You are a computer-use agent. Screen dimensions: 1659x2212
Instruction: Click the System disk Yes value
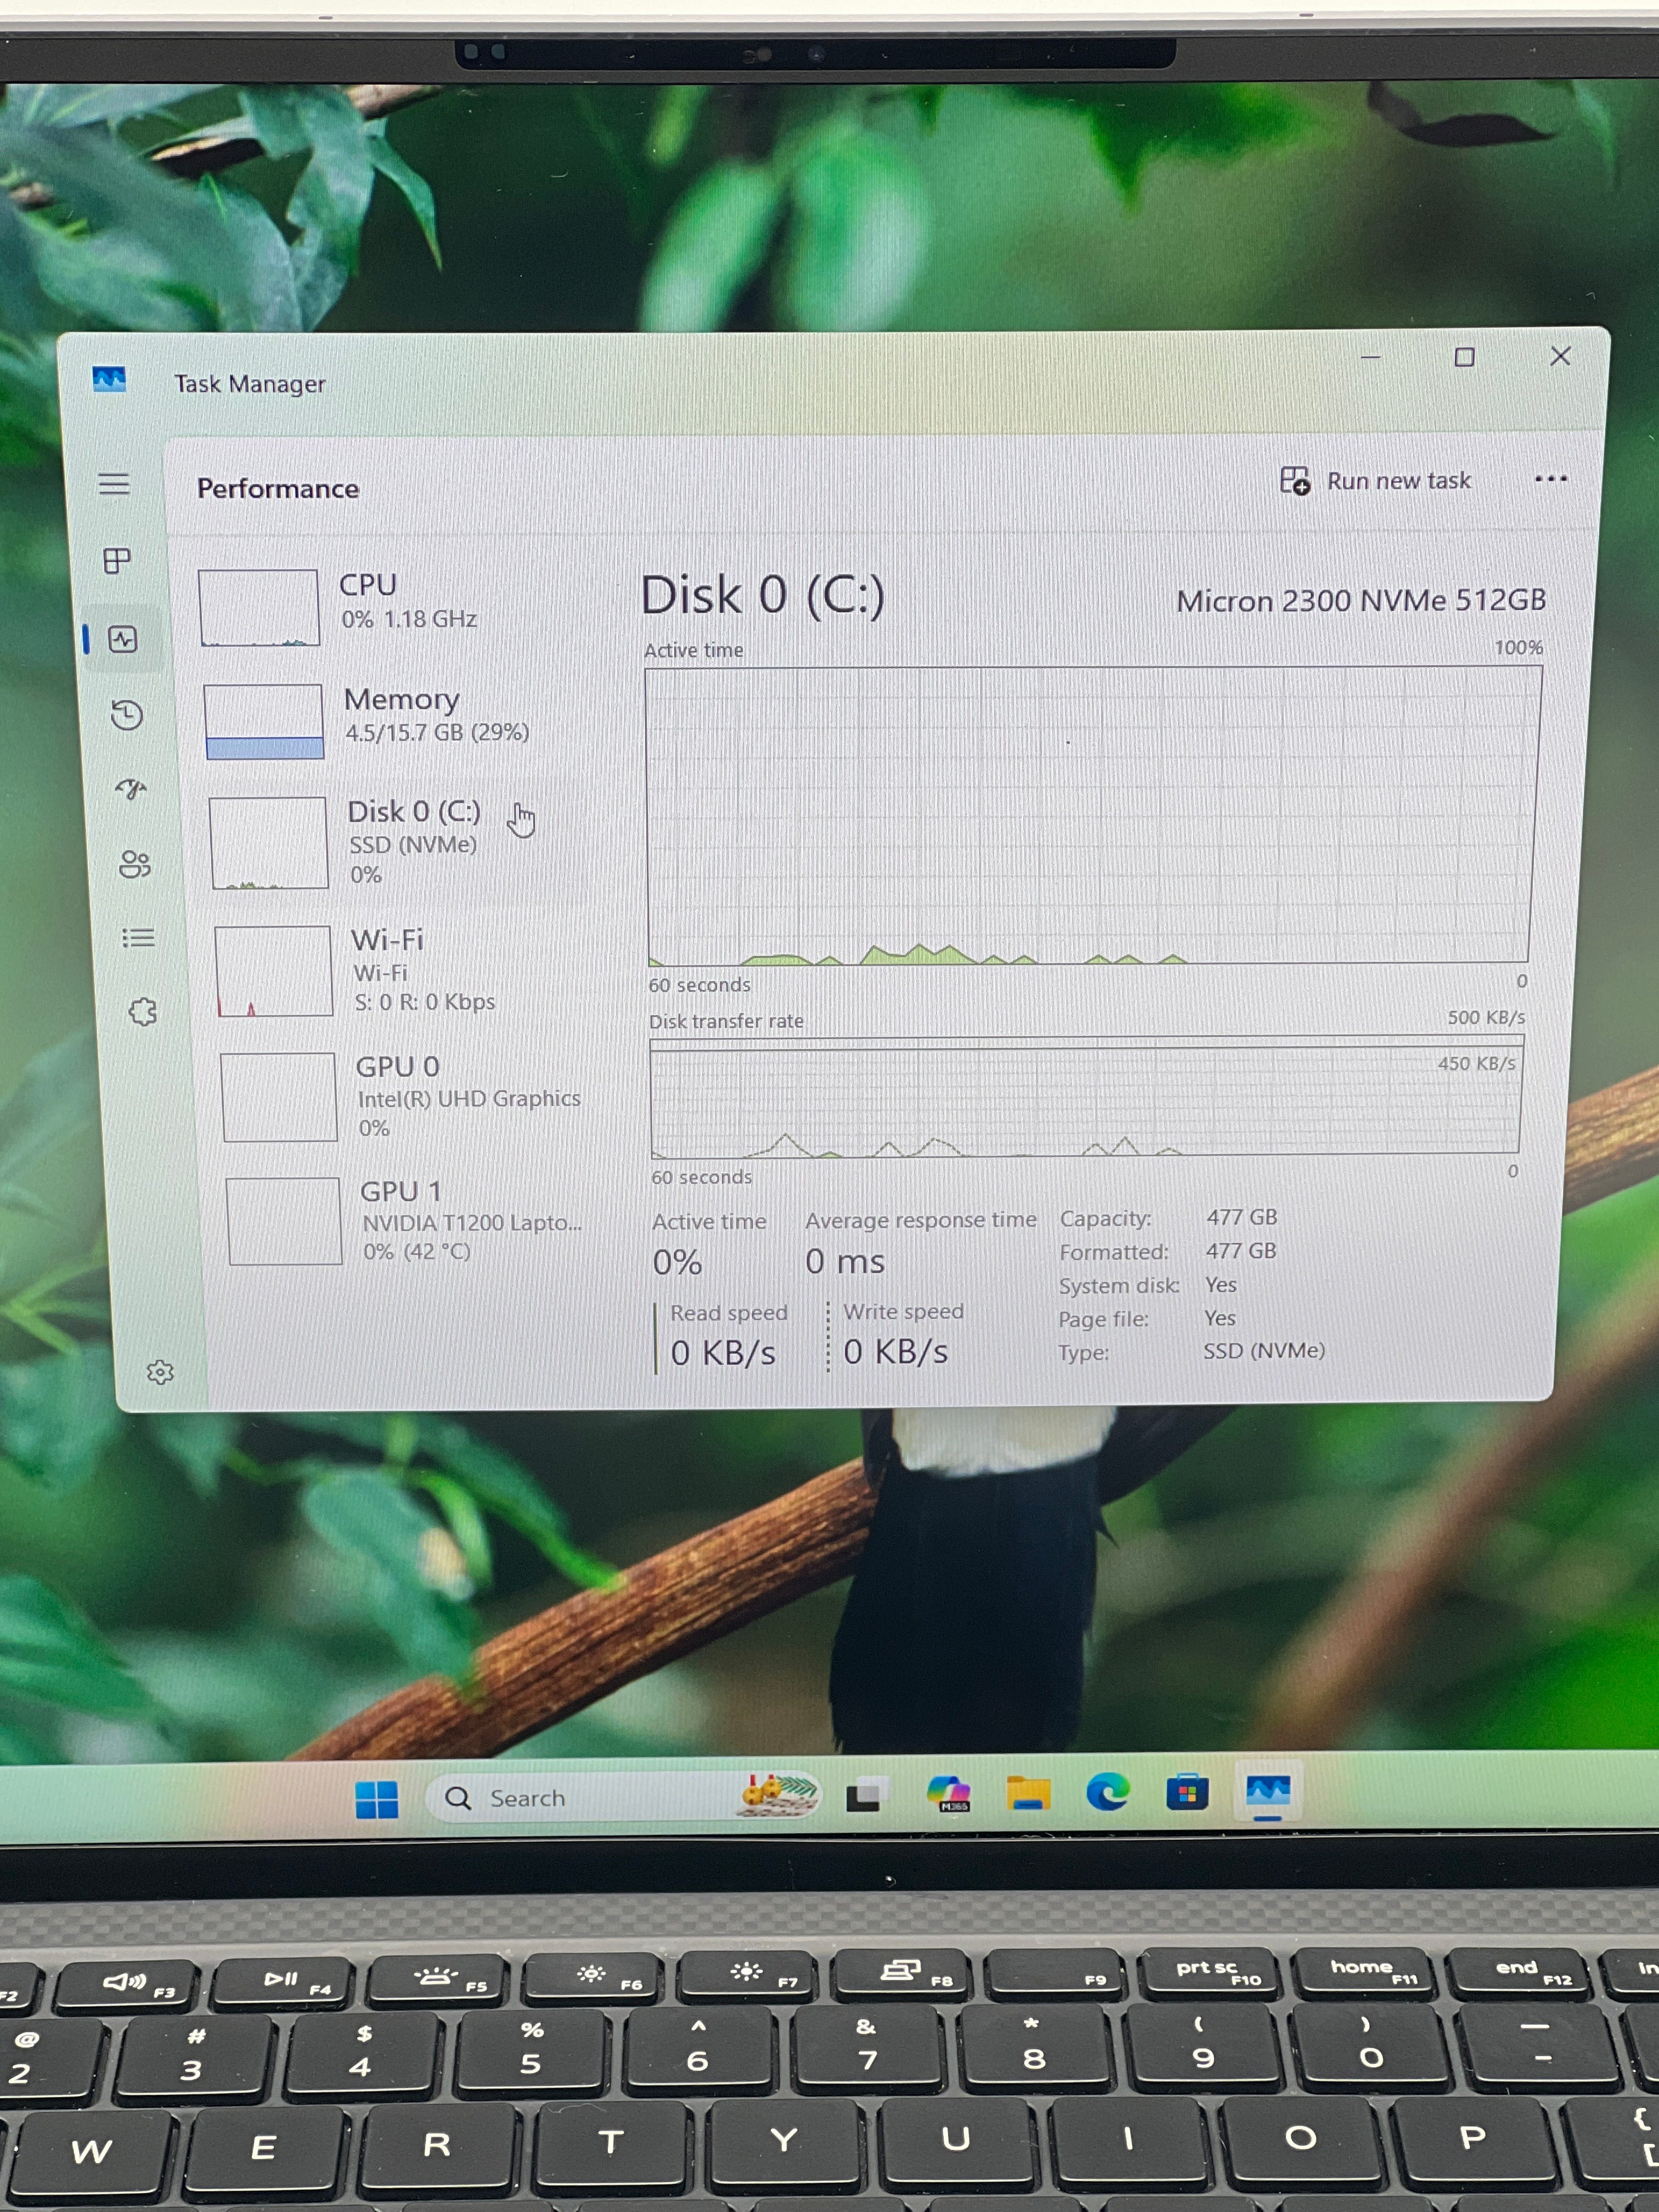[x=1221, y=1285]
